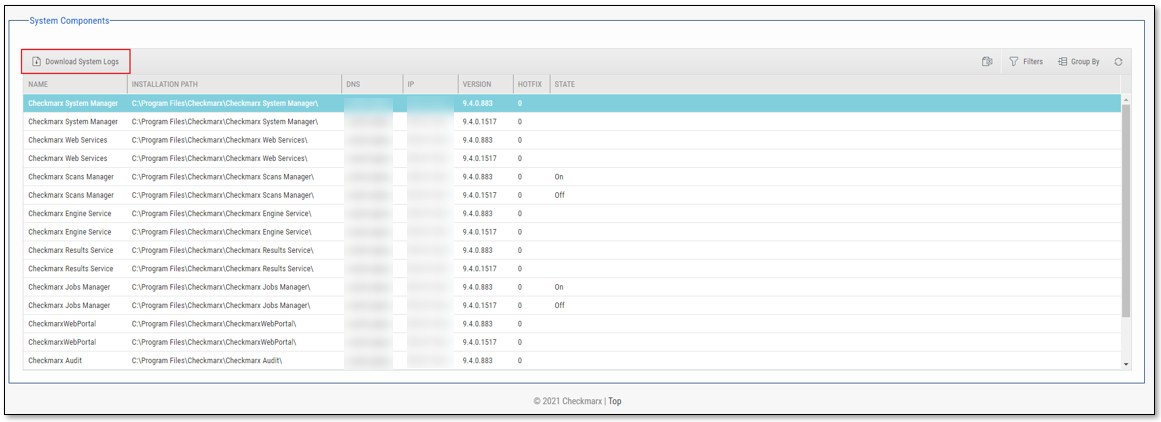
Task: Select Checkmarx Jobs Manager row with state On
Action: (572, 287)
